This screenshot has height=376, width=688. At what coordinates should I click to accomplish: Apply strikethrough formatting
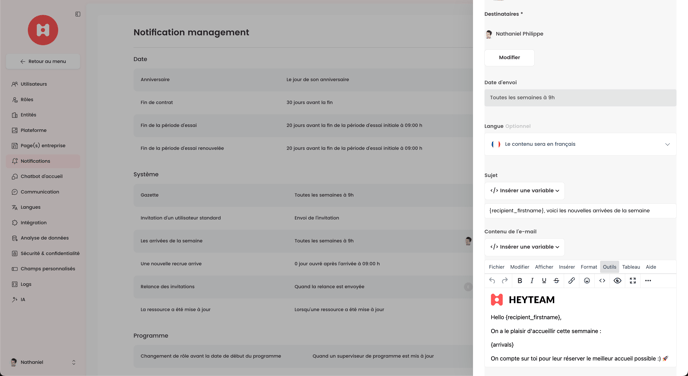click(x=556, y=281)
